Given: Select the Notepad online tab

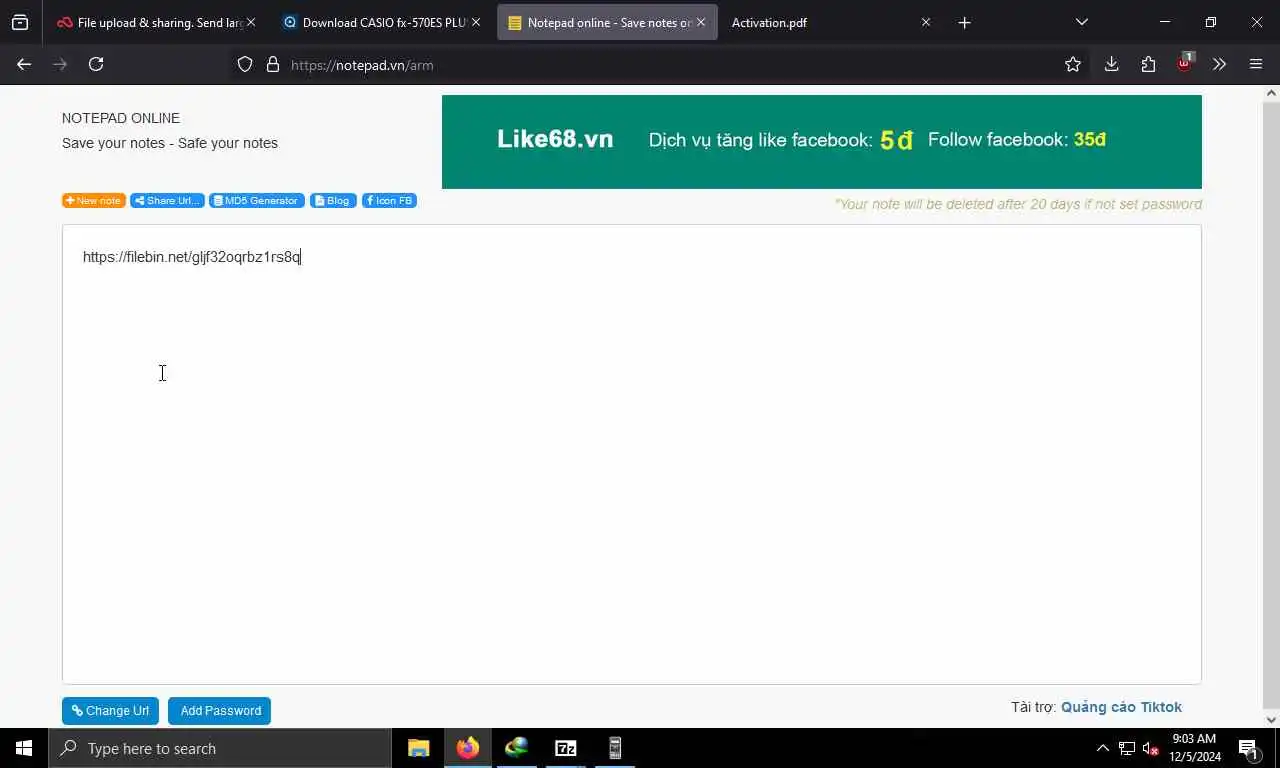Looking at the screenshot, I should [607, 22].
